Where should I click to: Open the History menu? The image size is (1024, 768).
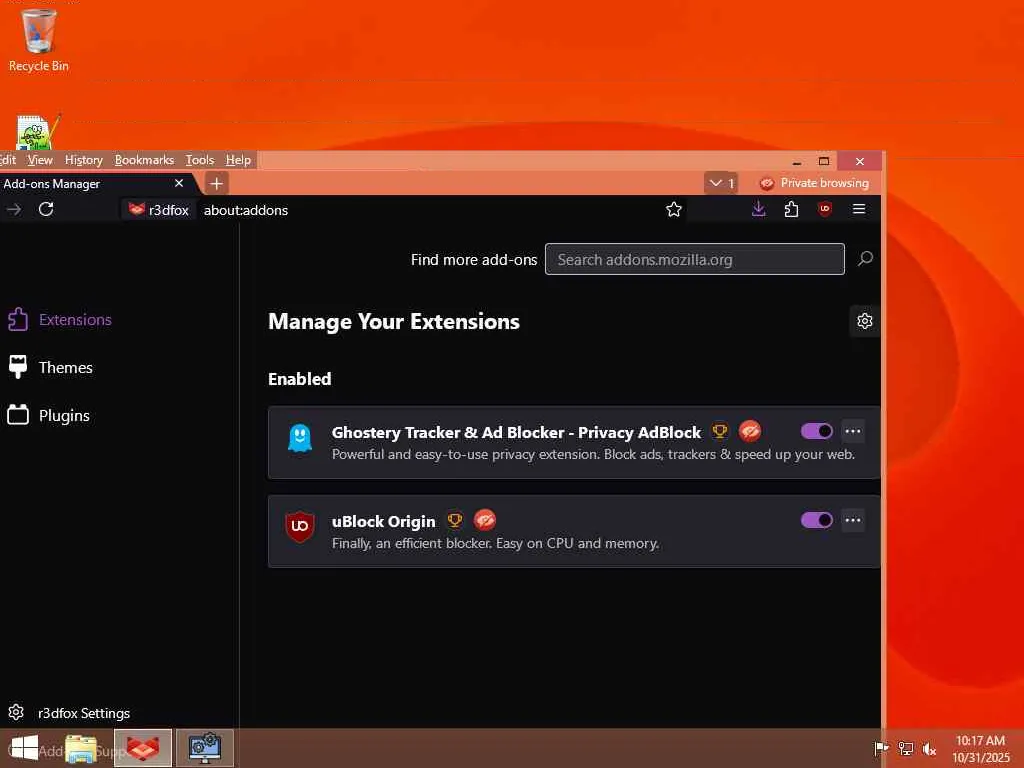[84, 160]
